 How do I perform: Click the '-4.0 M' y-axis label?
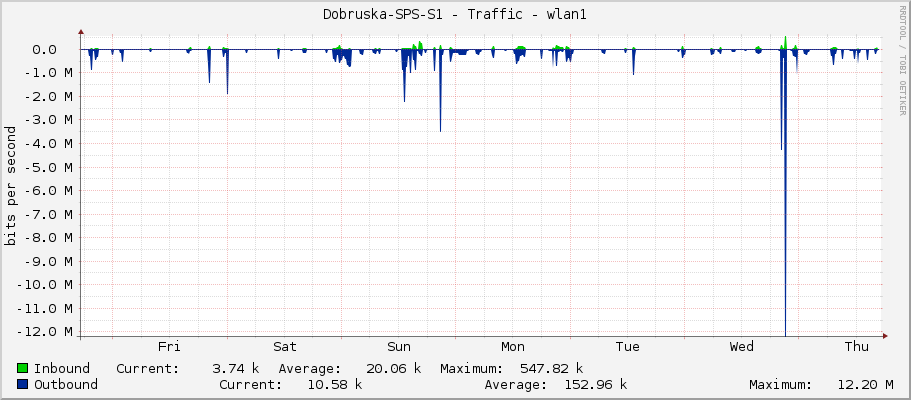click(x=49, y=144)
